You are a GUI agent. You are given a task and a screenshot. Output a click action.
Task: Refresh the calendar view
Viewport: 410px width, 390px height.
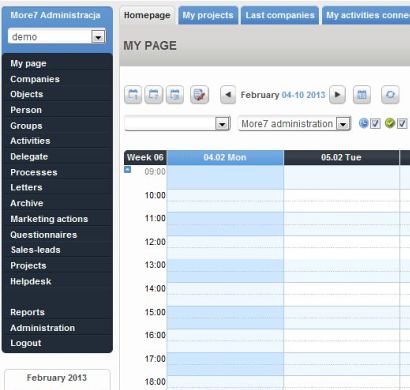[390, 95]
